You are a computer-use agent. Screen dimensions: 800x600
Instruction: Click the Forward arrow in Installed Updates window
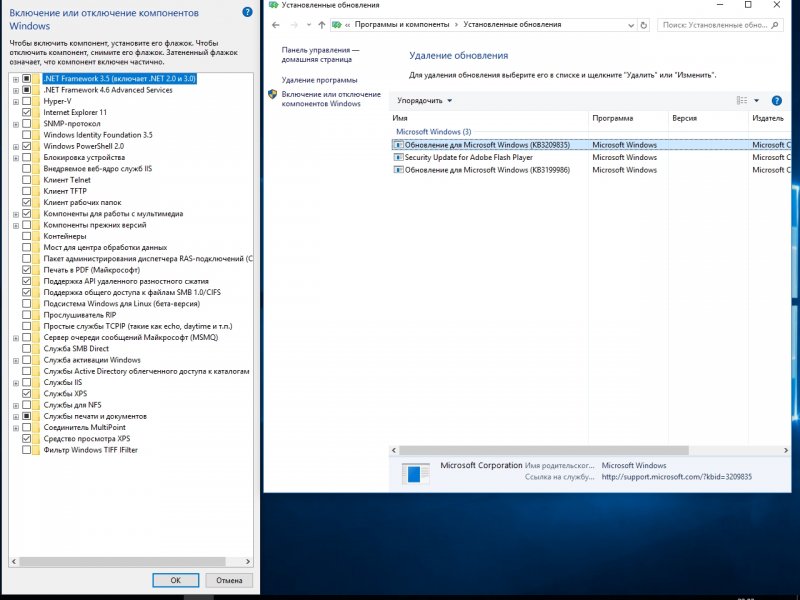[294, 24]
